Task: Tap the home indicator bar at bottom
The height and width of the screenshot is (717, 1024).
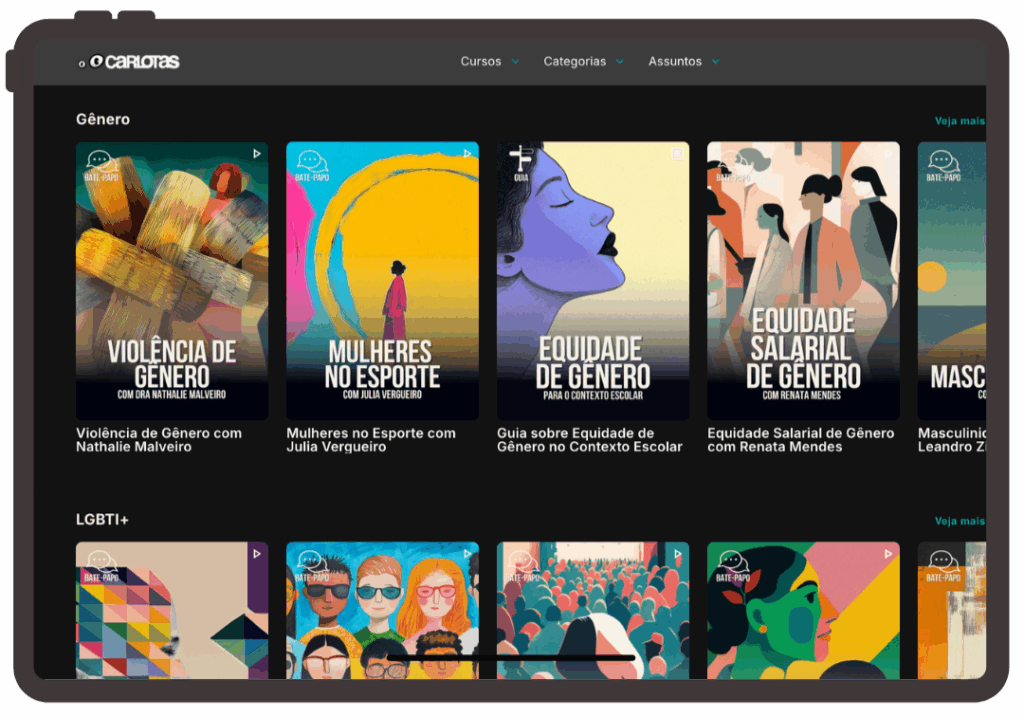Action: coord(512,658)
